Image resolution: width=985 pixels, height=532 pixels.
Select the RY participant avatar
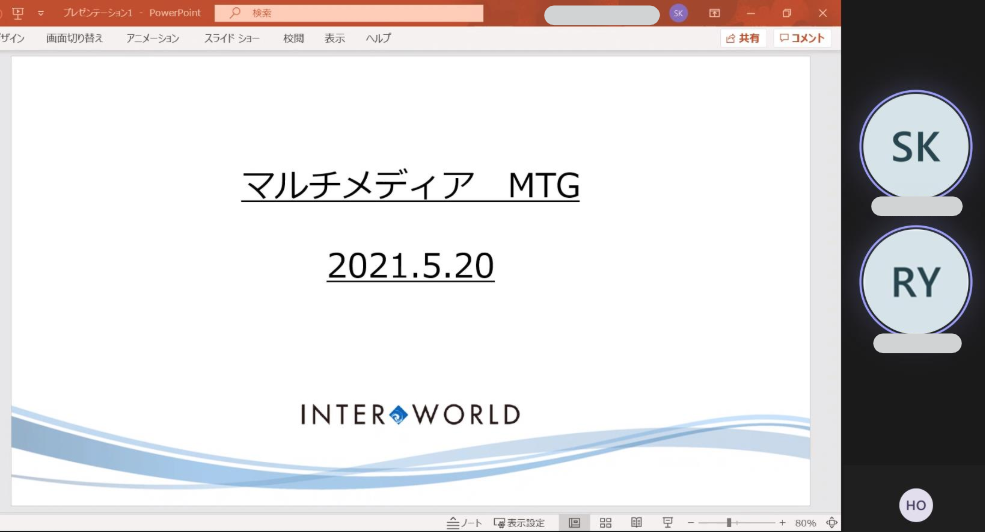coord(916,281)
